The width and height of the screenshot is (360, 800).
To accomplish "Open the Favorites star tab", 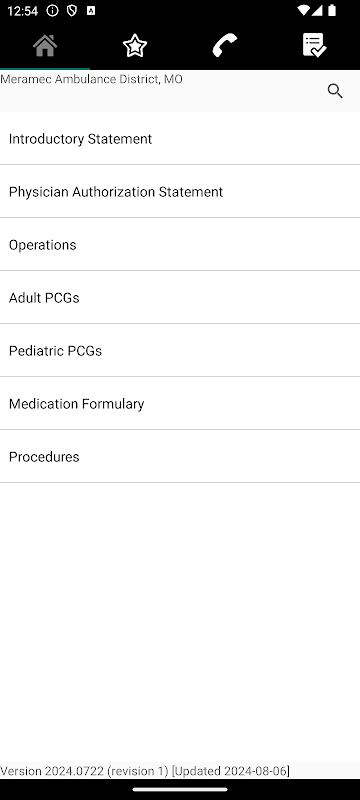I will 135,46.
